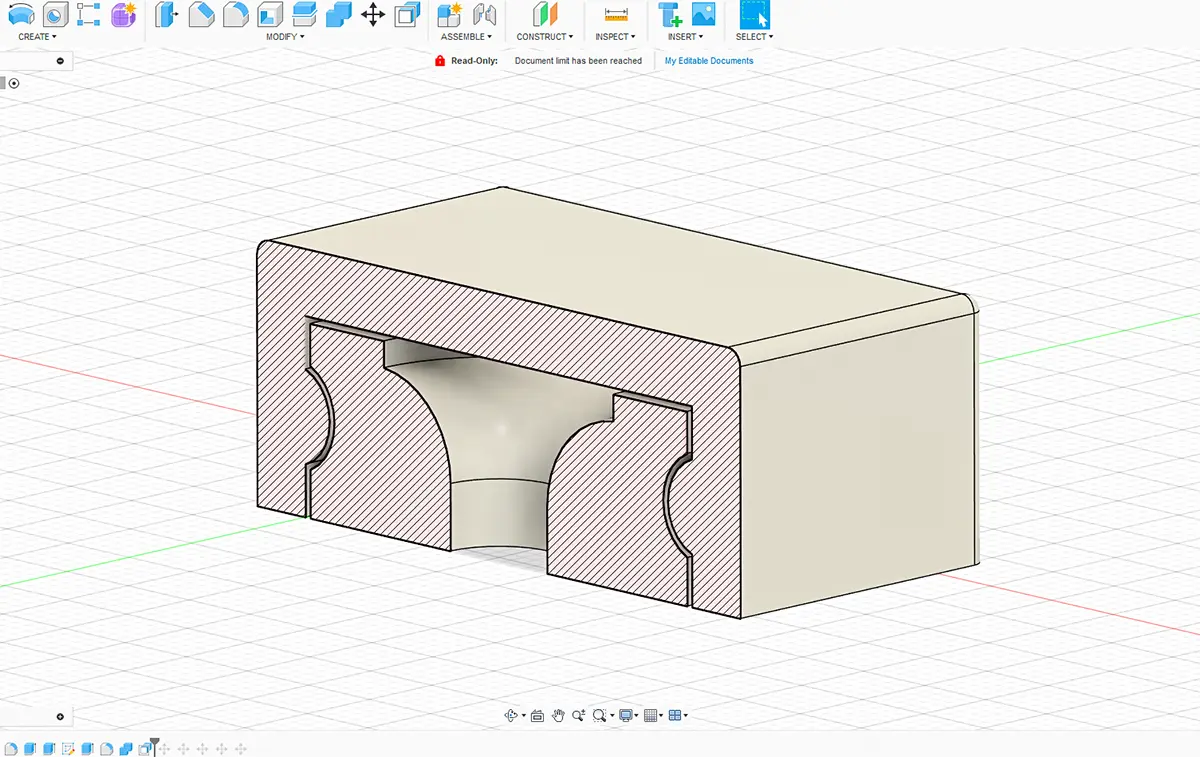Select the Rectangular Pattern tool
Image resolution: width=1200 pixels, height=757 pixels.
[88, 14]
